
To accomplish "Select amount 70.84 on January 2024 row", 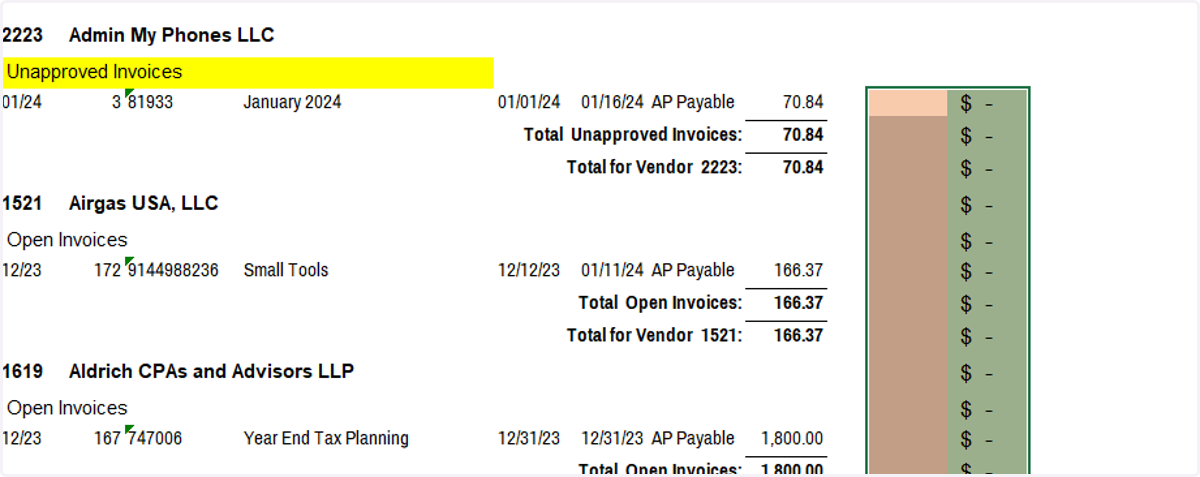I will [803, 102].
